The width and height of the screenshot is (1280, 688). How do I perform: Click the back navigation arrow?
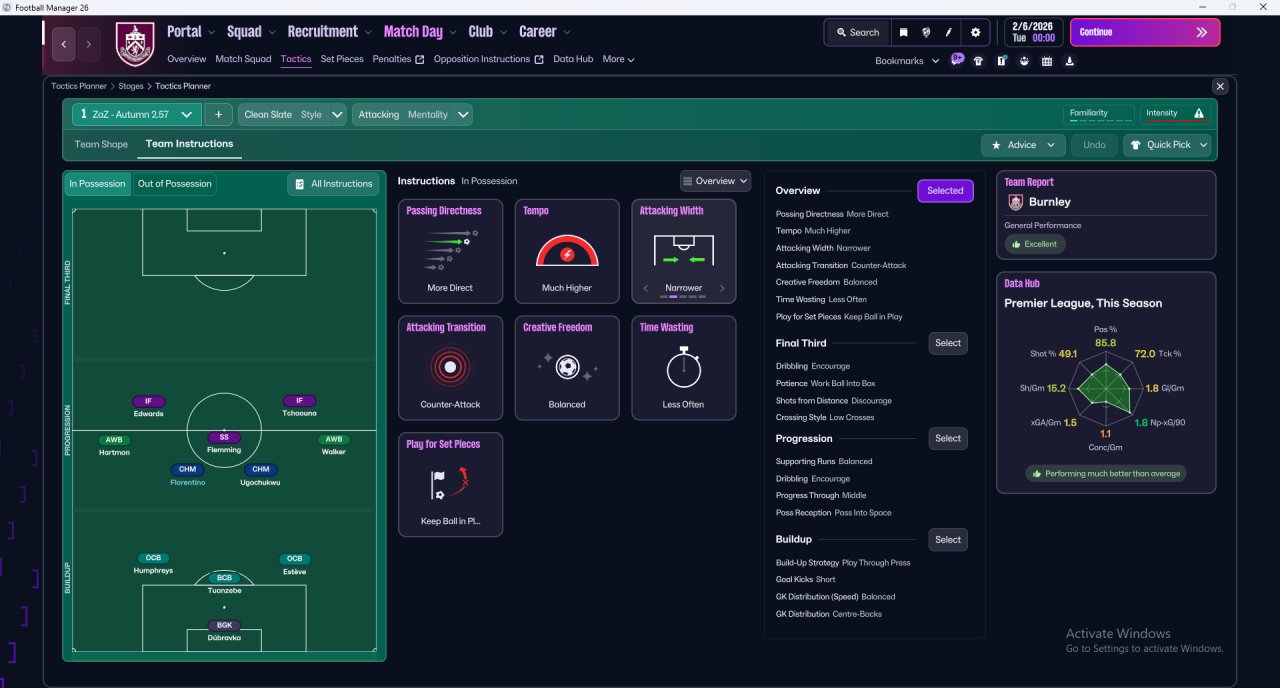pyautogui.click(x=64, y=44)
